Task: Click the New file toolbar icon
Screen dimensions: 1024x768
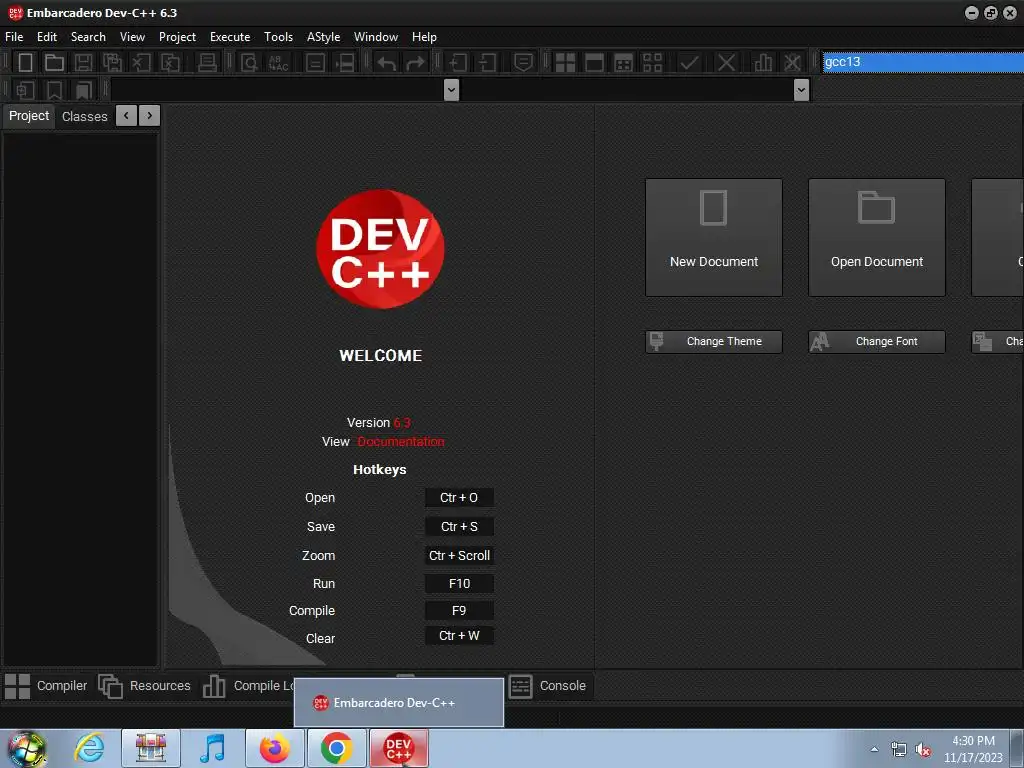Action: 25,63
